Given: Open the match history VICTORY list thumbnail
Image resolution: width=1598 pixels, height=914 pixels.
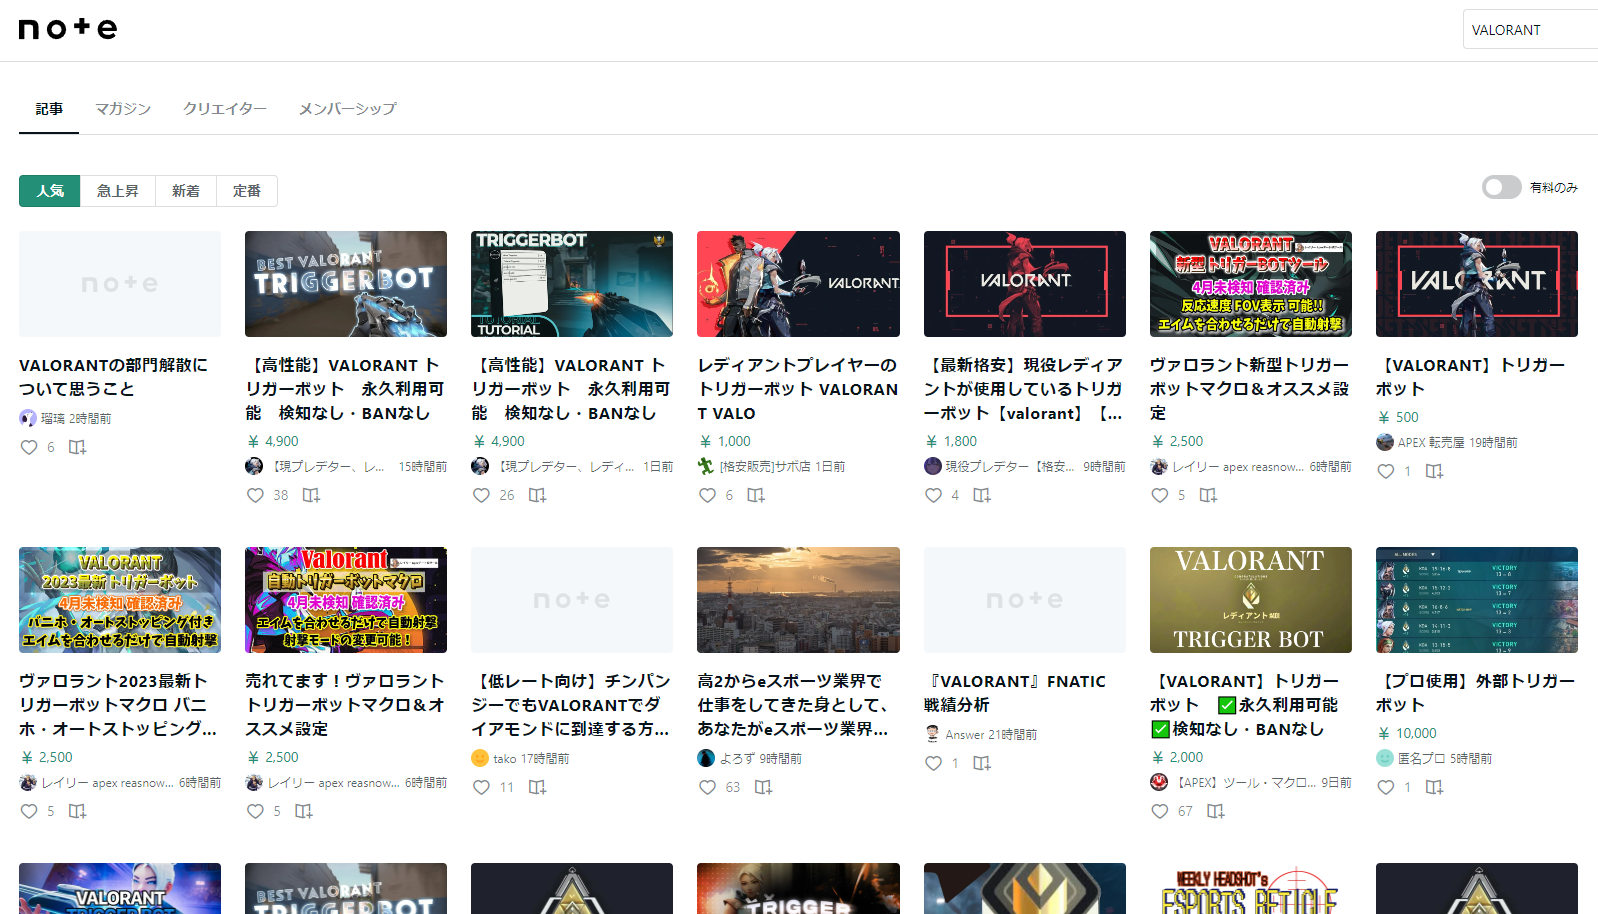Looking at the screenshot, I should point(1477,600).
